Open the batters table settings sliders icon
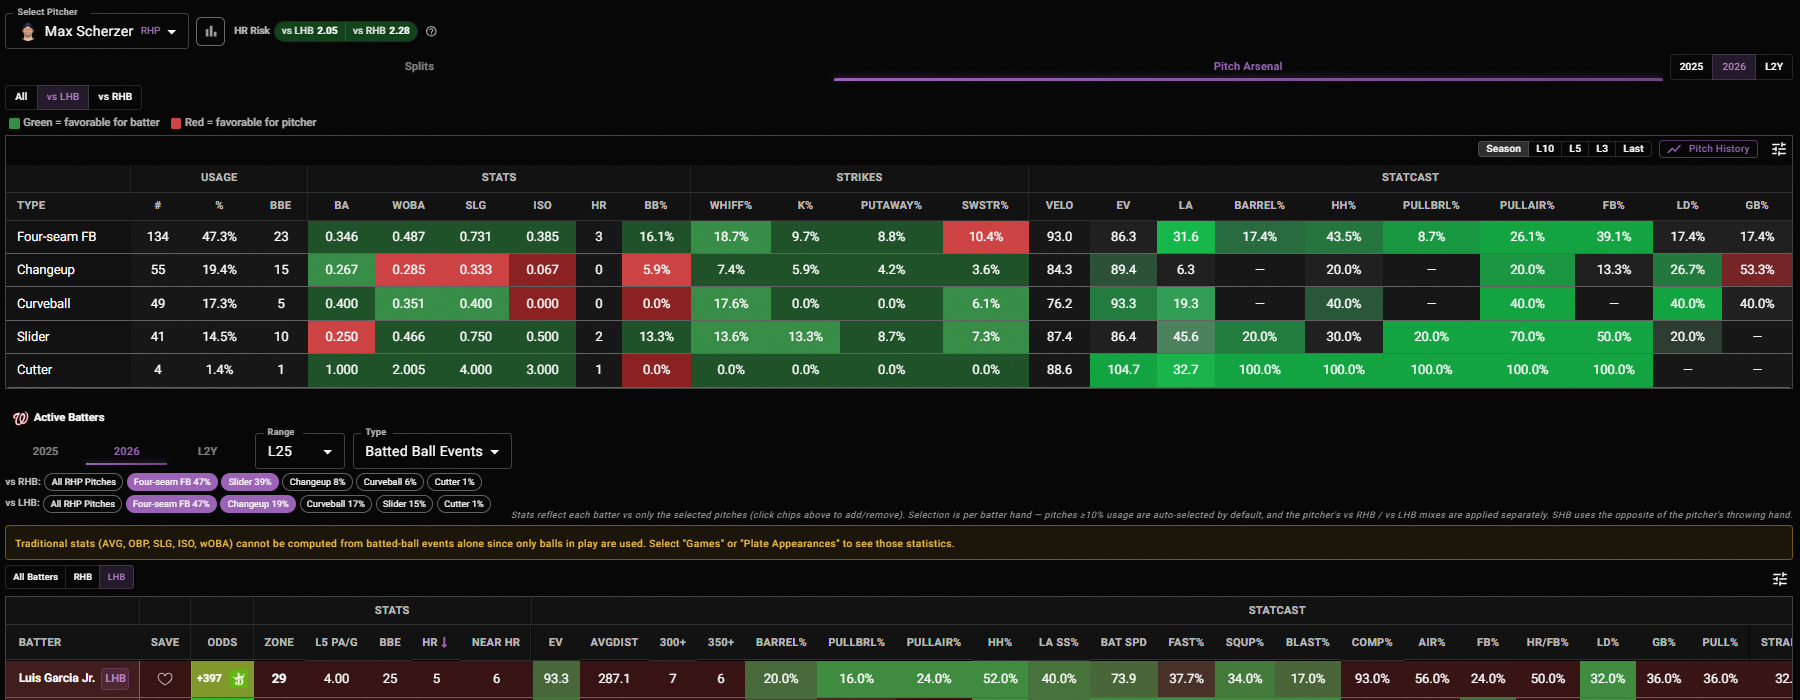Image resolution: width=1800 pixels, height=700 pixels. pos(1779,578)
